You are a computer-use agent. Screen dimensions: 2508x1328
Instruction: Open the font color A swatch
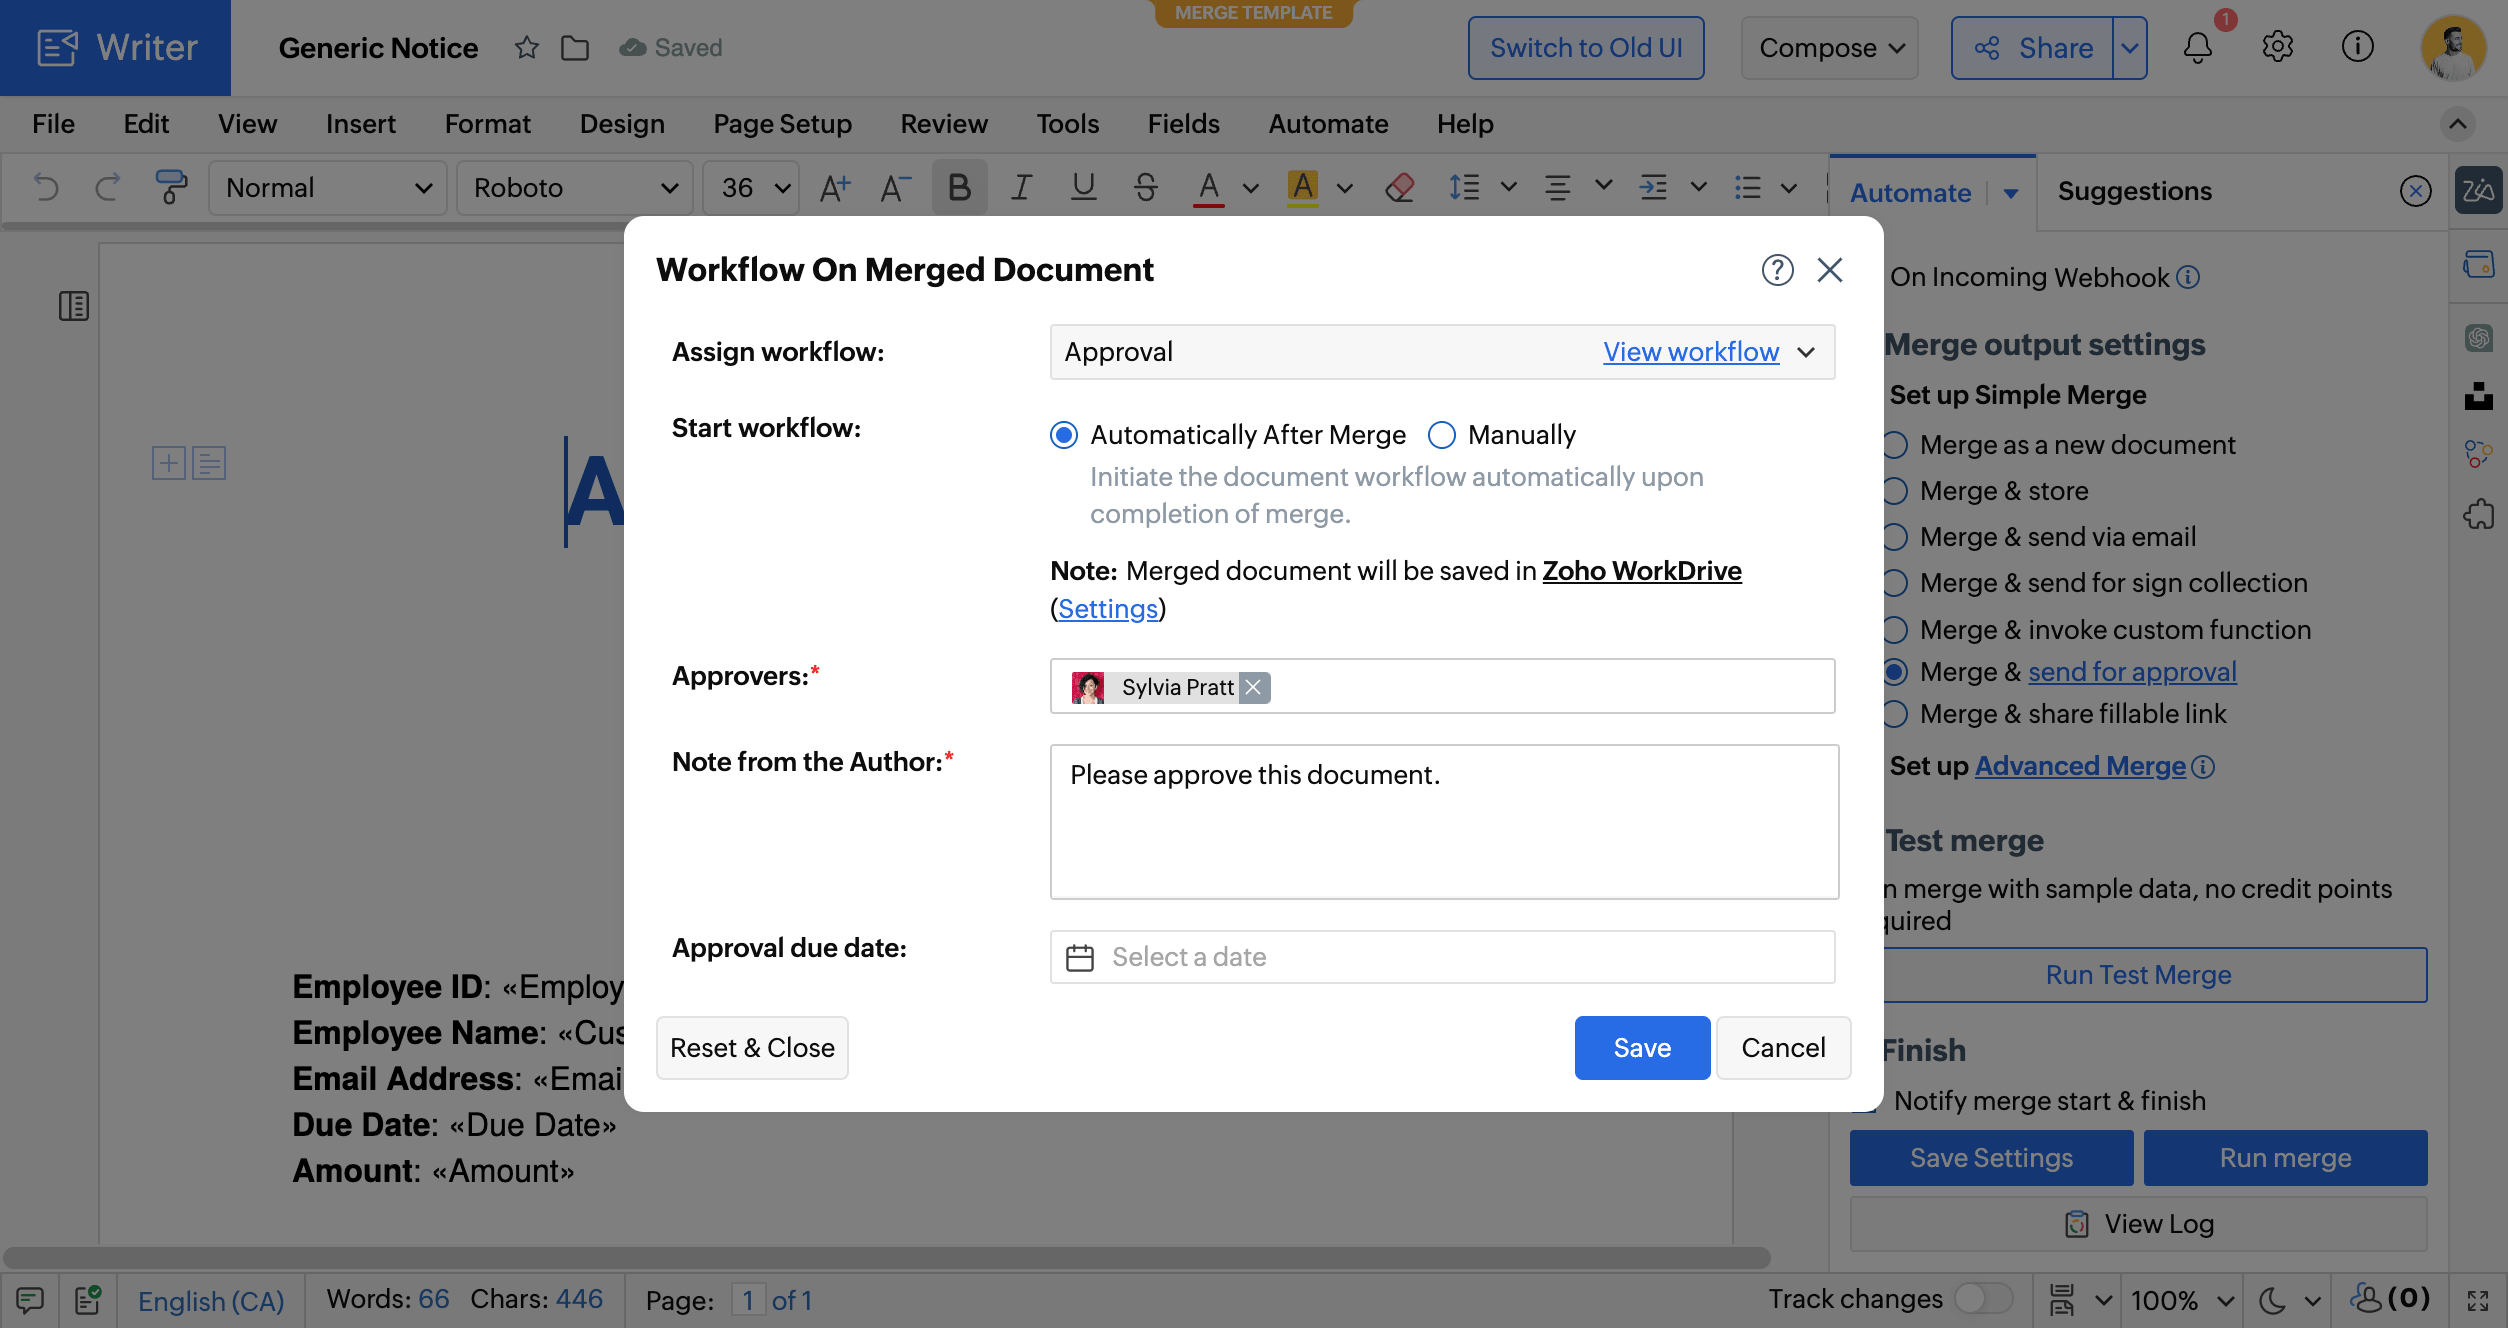coord(1208,187)
